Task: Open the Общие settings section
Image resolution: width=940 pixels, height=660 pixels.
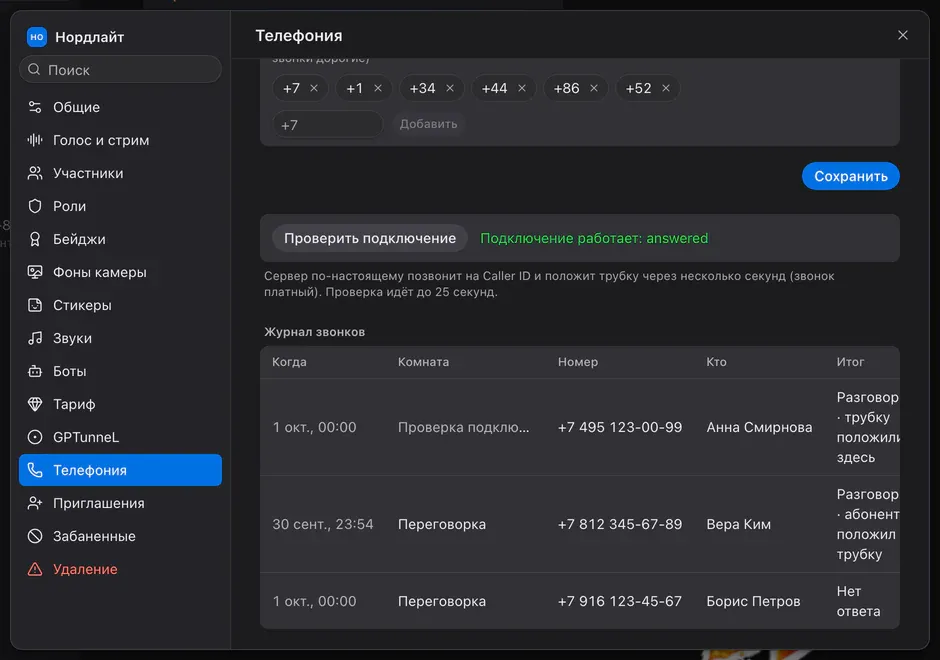Action: 120,107
